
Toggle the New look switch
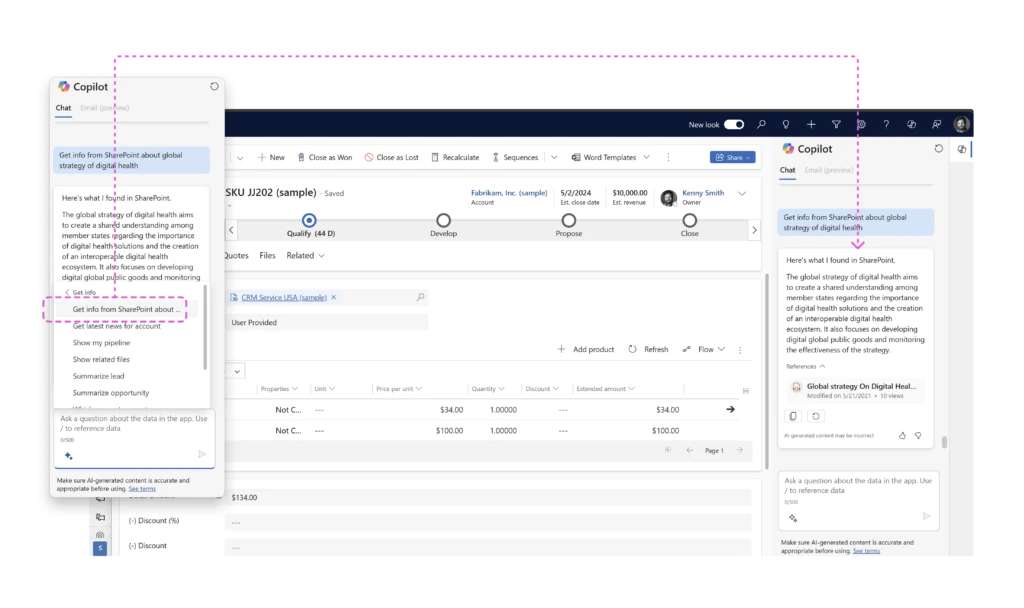point(734,125)
